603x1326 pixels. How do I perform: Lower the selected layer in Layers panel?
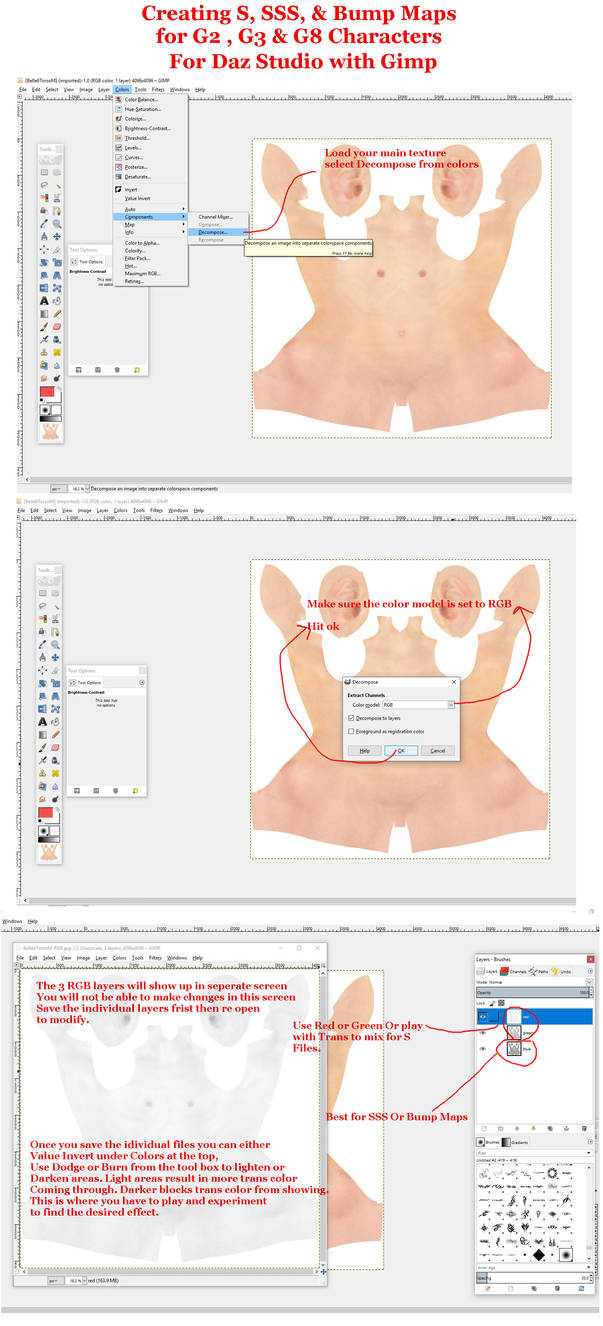pos(534,1128)
